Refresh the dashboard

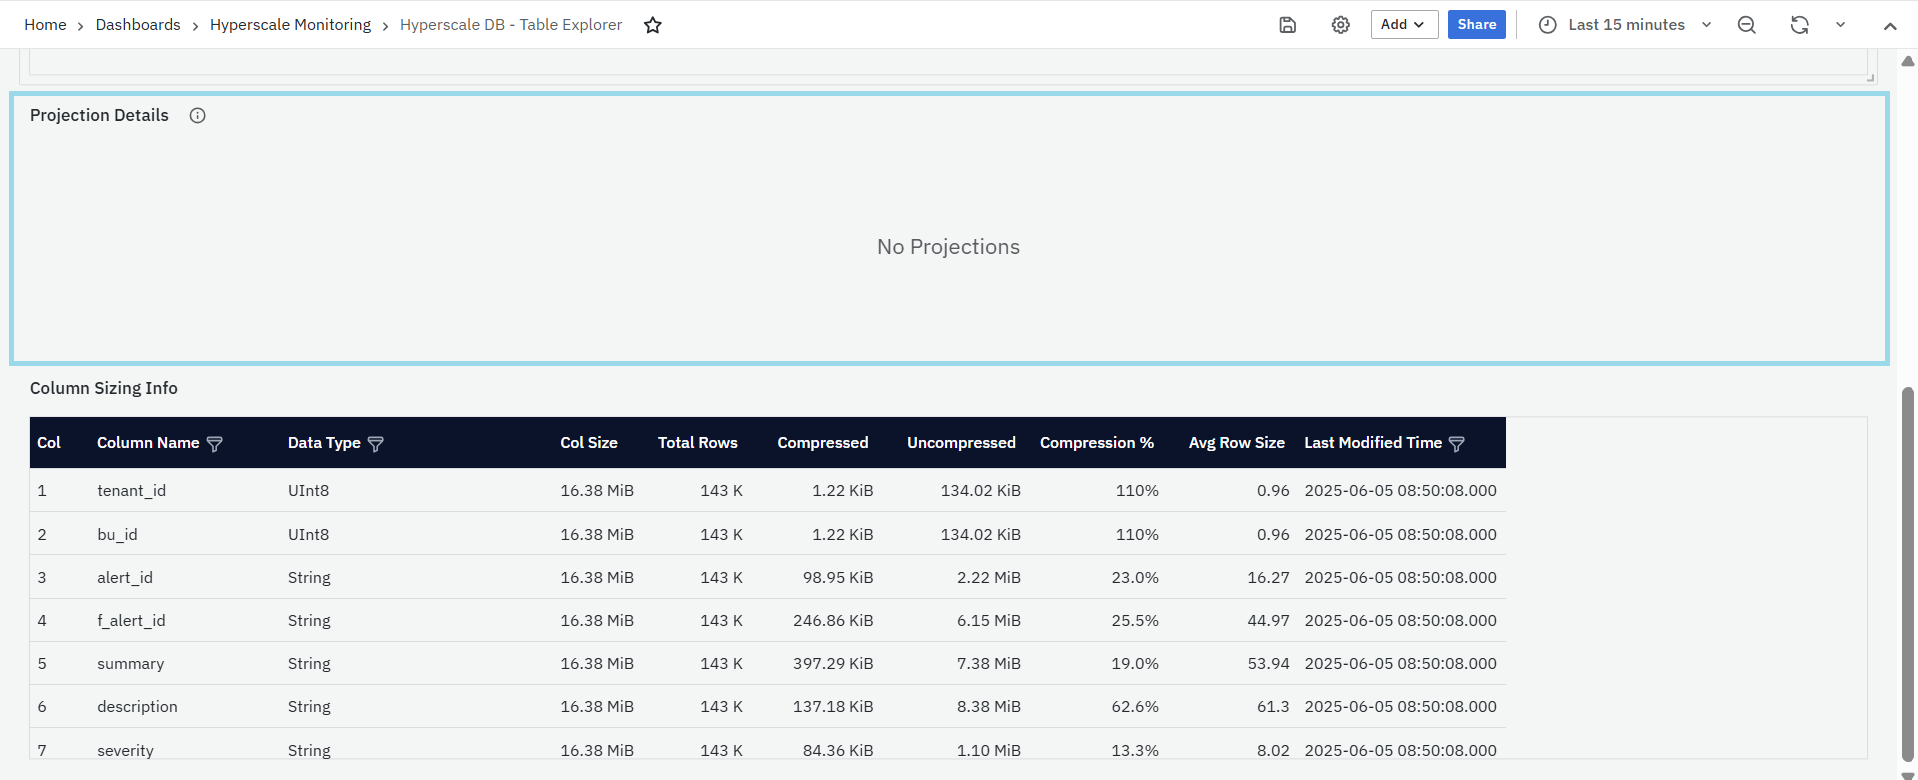1799,25
